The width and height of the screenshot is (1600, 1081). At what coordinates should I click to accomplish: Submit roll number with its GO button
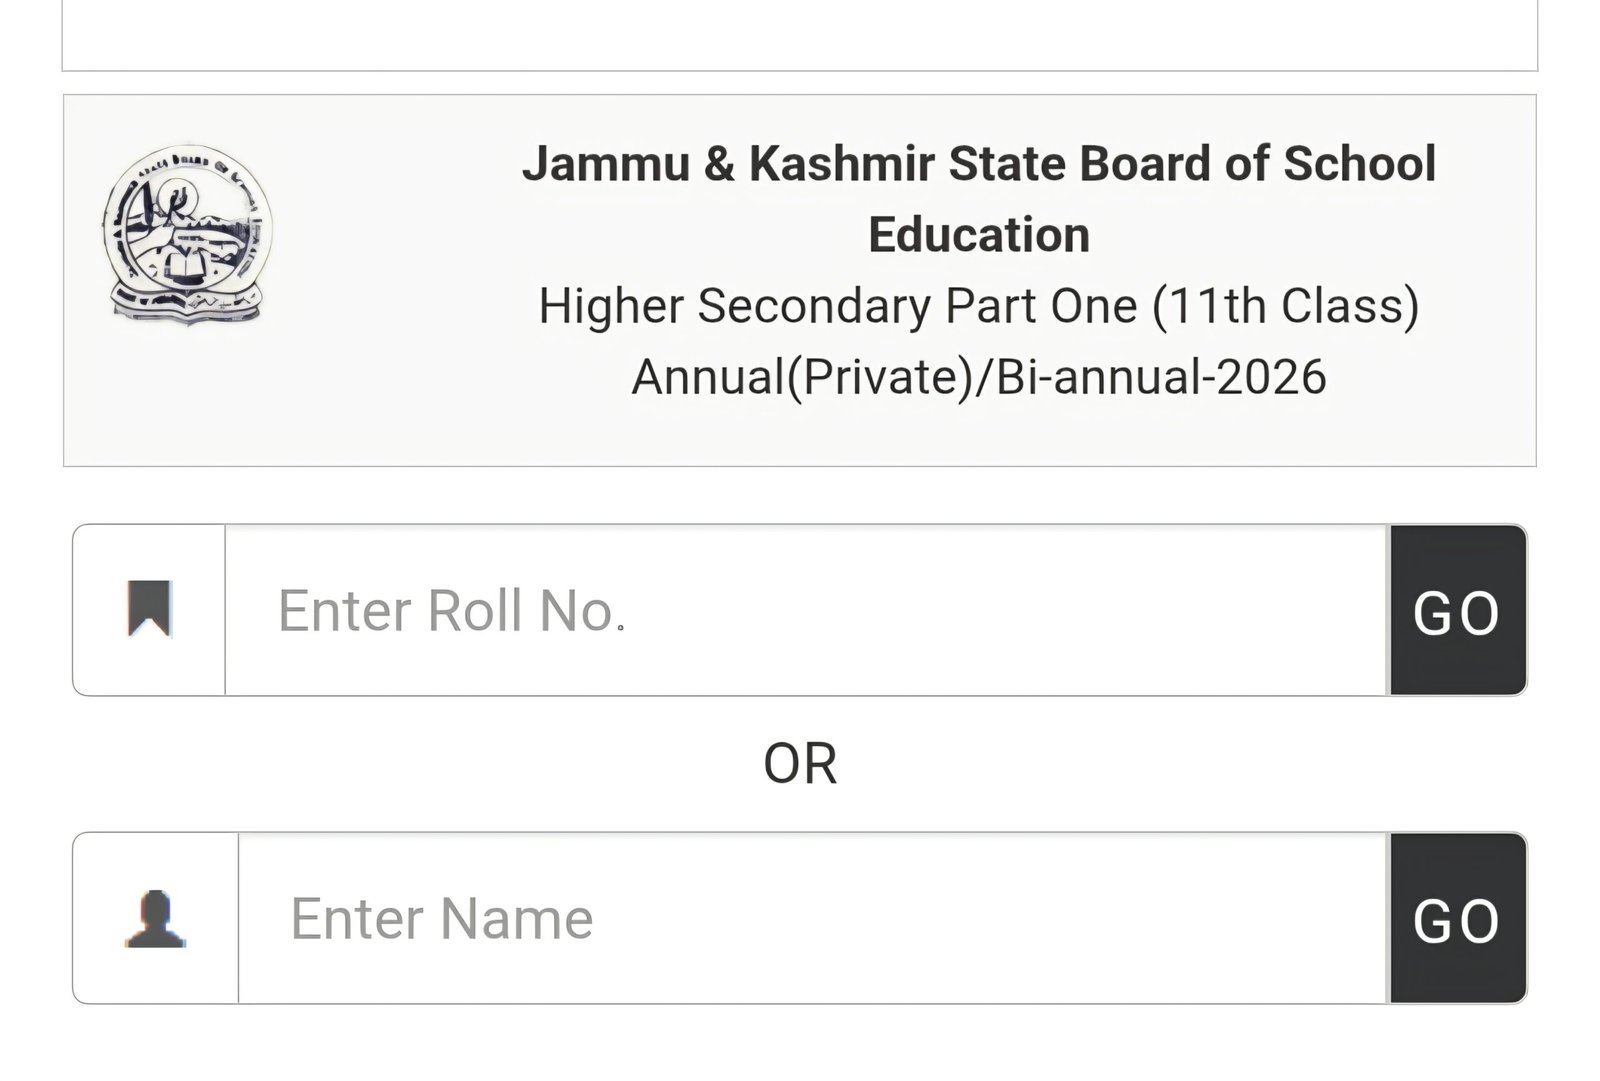click(1458, 610)
